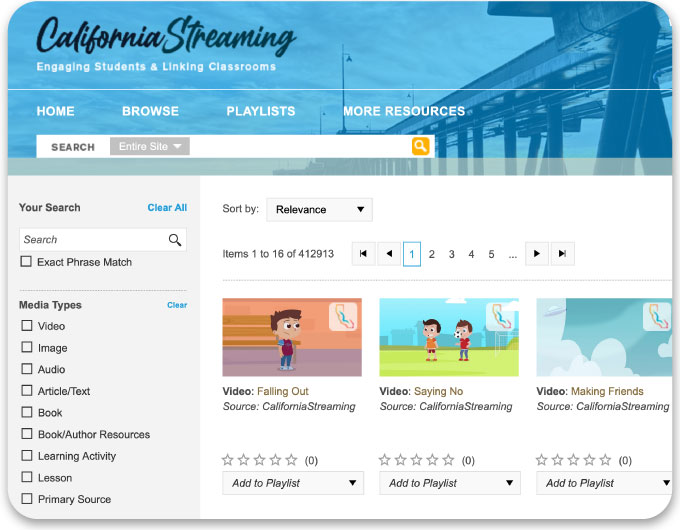The image size is (680, 530).
Task: Click Clear next to Media Types
Action: point(177,305)
